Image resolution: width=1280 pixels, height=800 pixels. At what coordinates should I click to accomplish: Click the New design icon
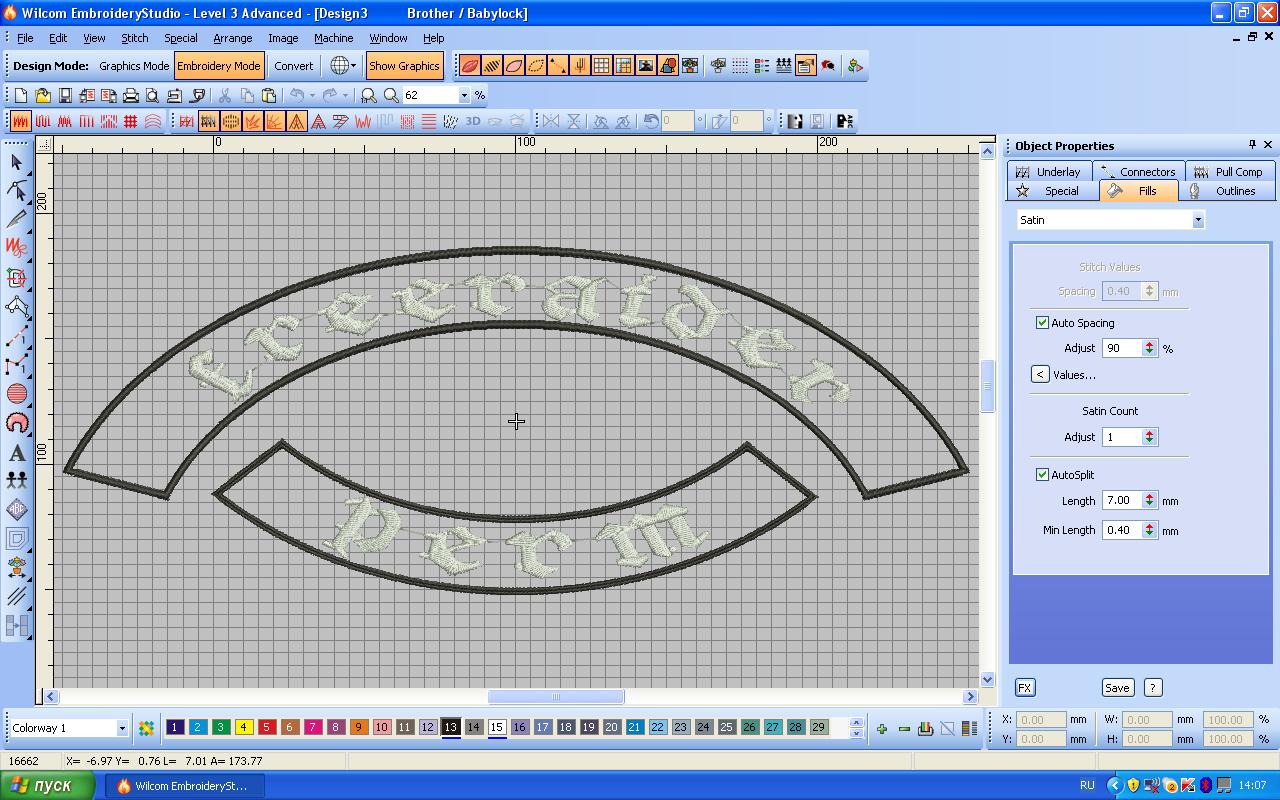pyautogui.click(x=20, y=95)
